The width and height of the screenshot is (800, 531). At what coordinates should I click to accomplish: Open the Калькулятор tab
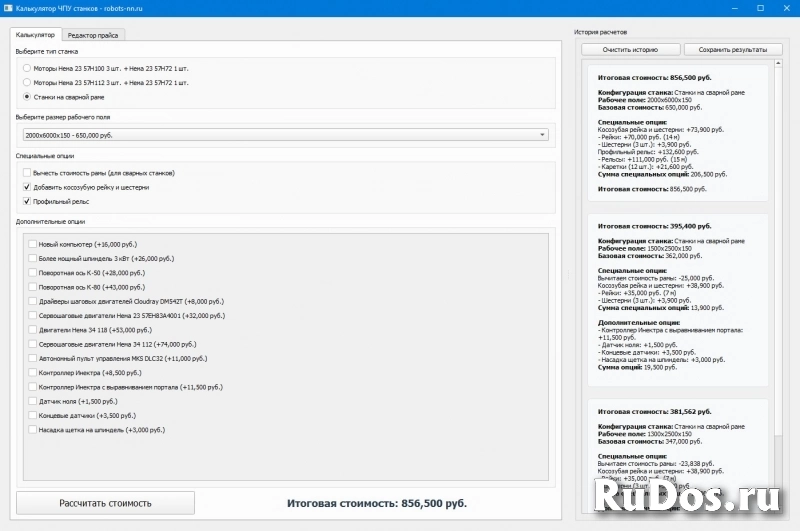coord(36,35)
